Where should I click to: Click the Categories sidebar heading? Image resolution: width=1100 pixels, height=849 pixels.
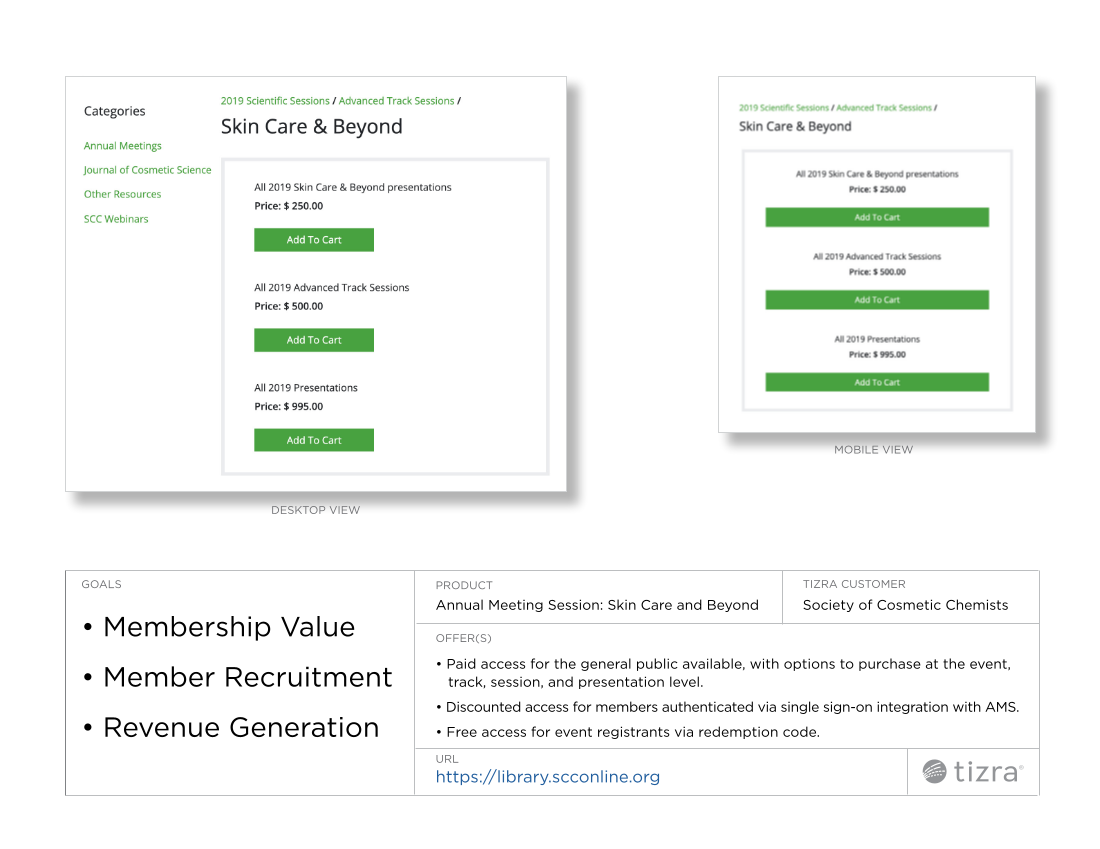[114, 111]
